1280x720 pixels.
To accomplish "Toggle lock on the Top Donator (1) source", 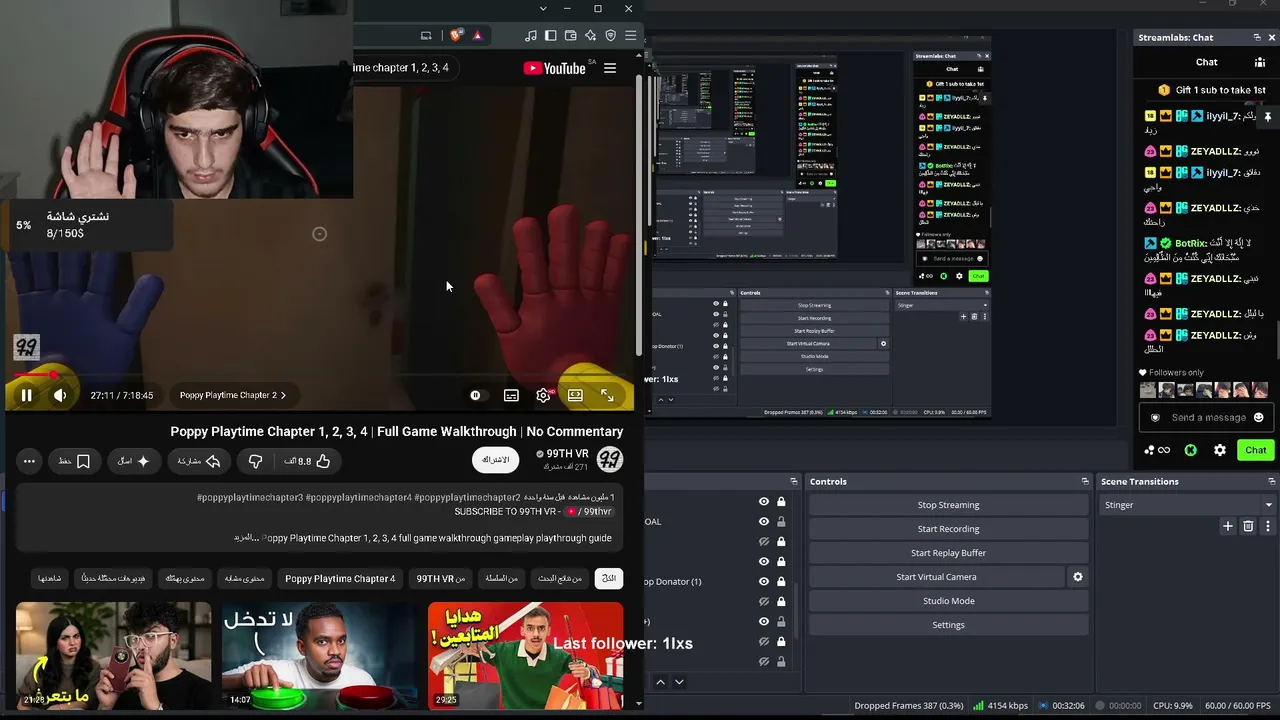I will tap(781, 582).
